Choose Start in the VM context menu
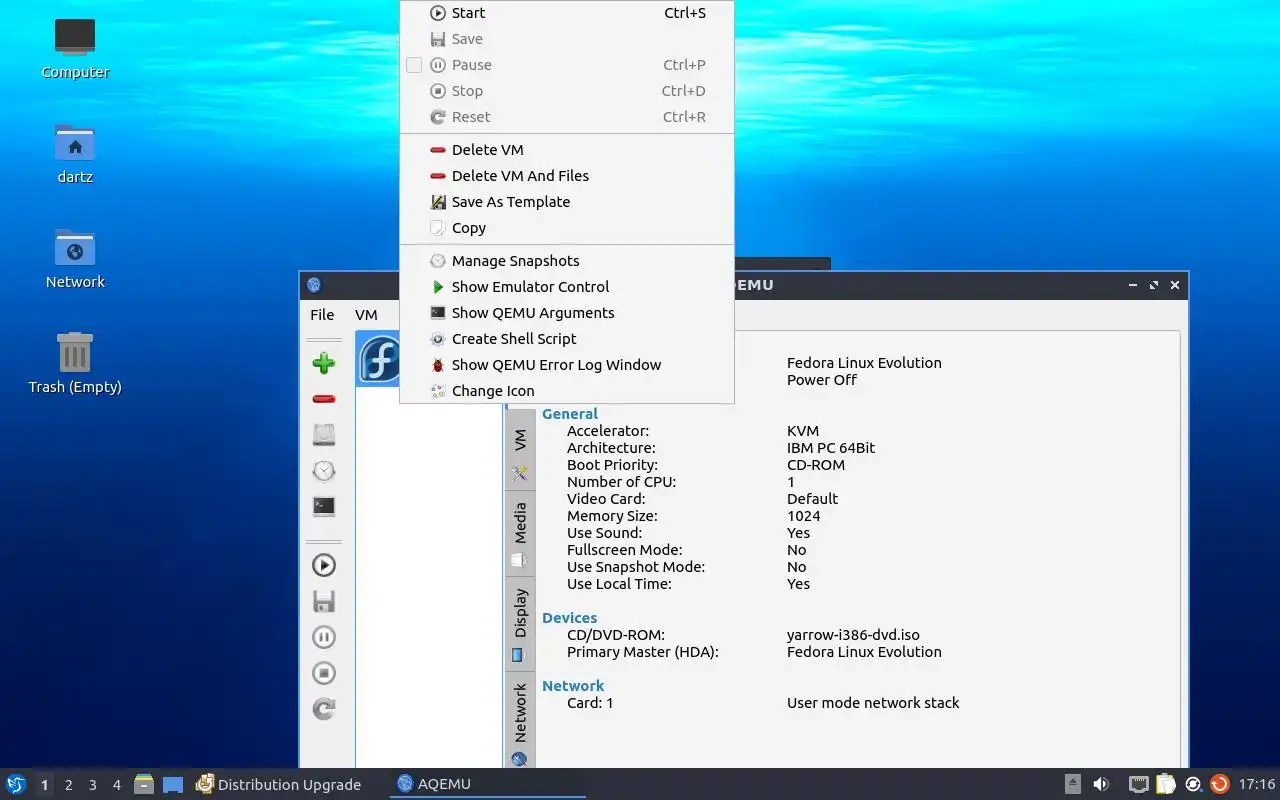 (x=567, y=13)
